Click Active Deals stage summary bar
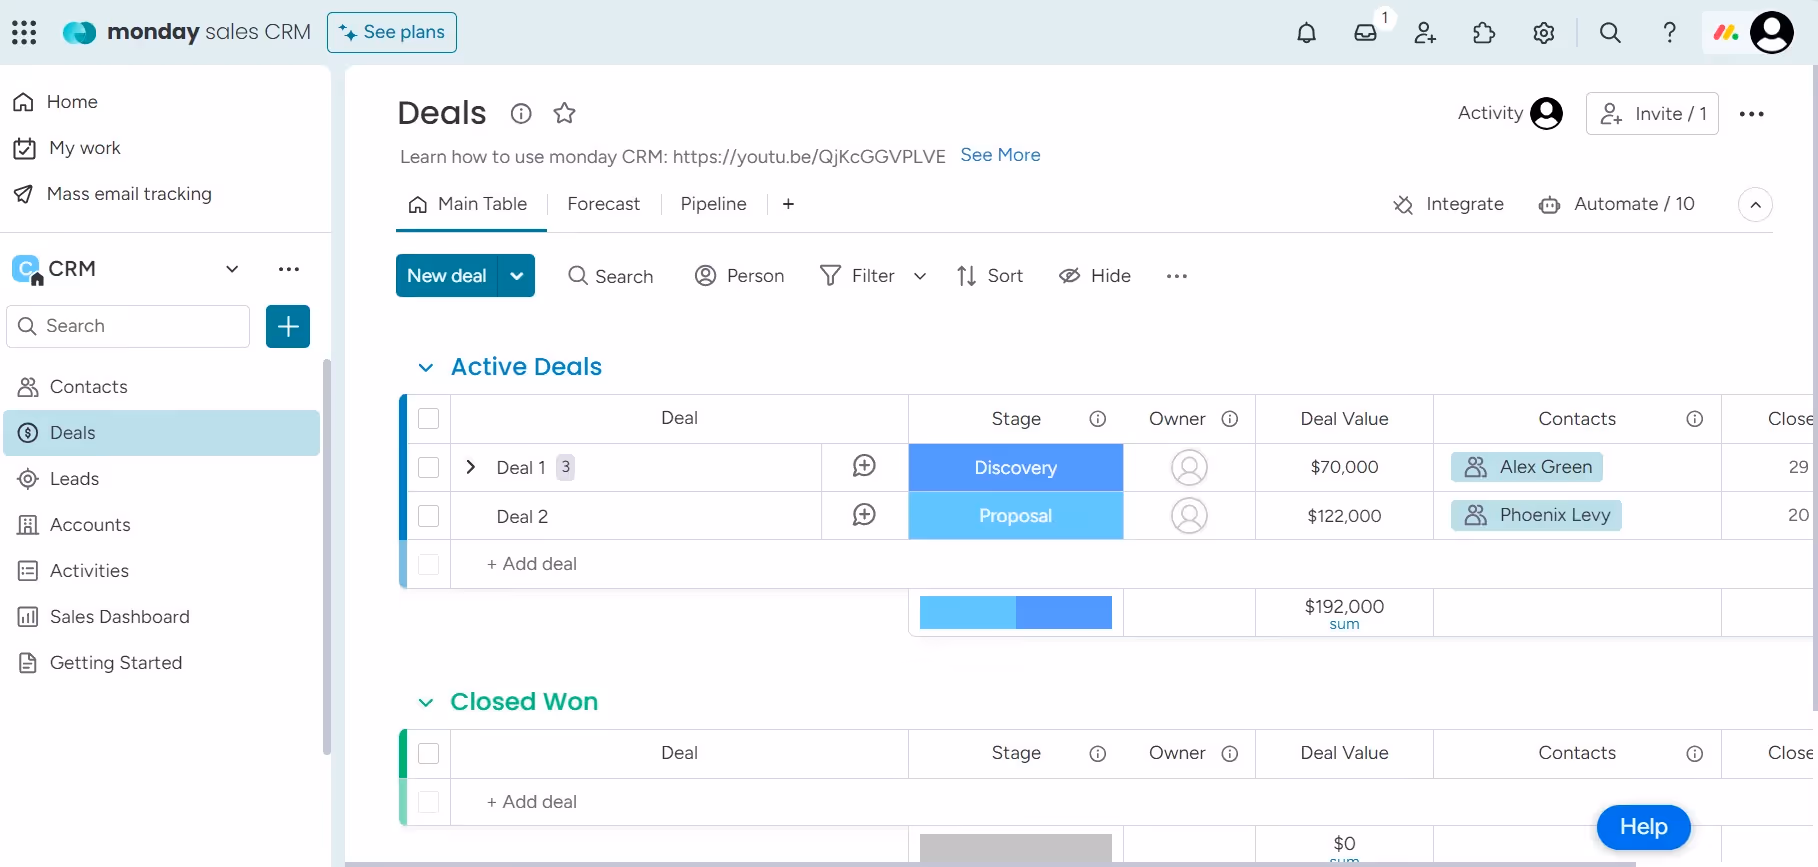Screen dimensions: 1818x867 pyautogui.click(x=1016, y=612)
